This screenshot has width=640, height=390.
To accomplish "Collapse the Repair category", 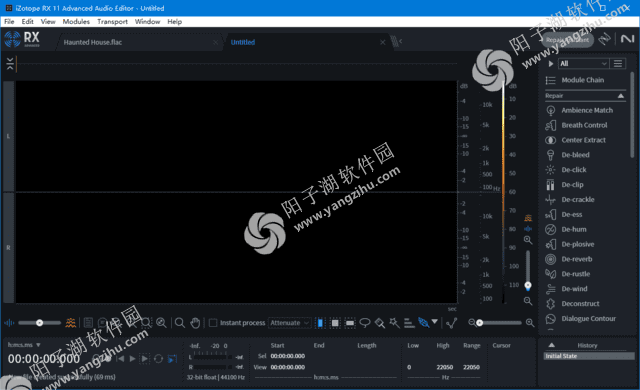I will [x=620, y=96].
